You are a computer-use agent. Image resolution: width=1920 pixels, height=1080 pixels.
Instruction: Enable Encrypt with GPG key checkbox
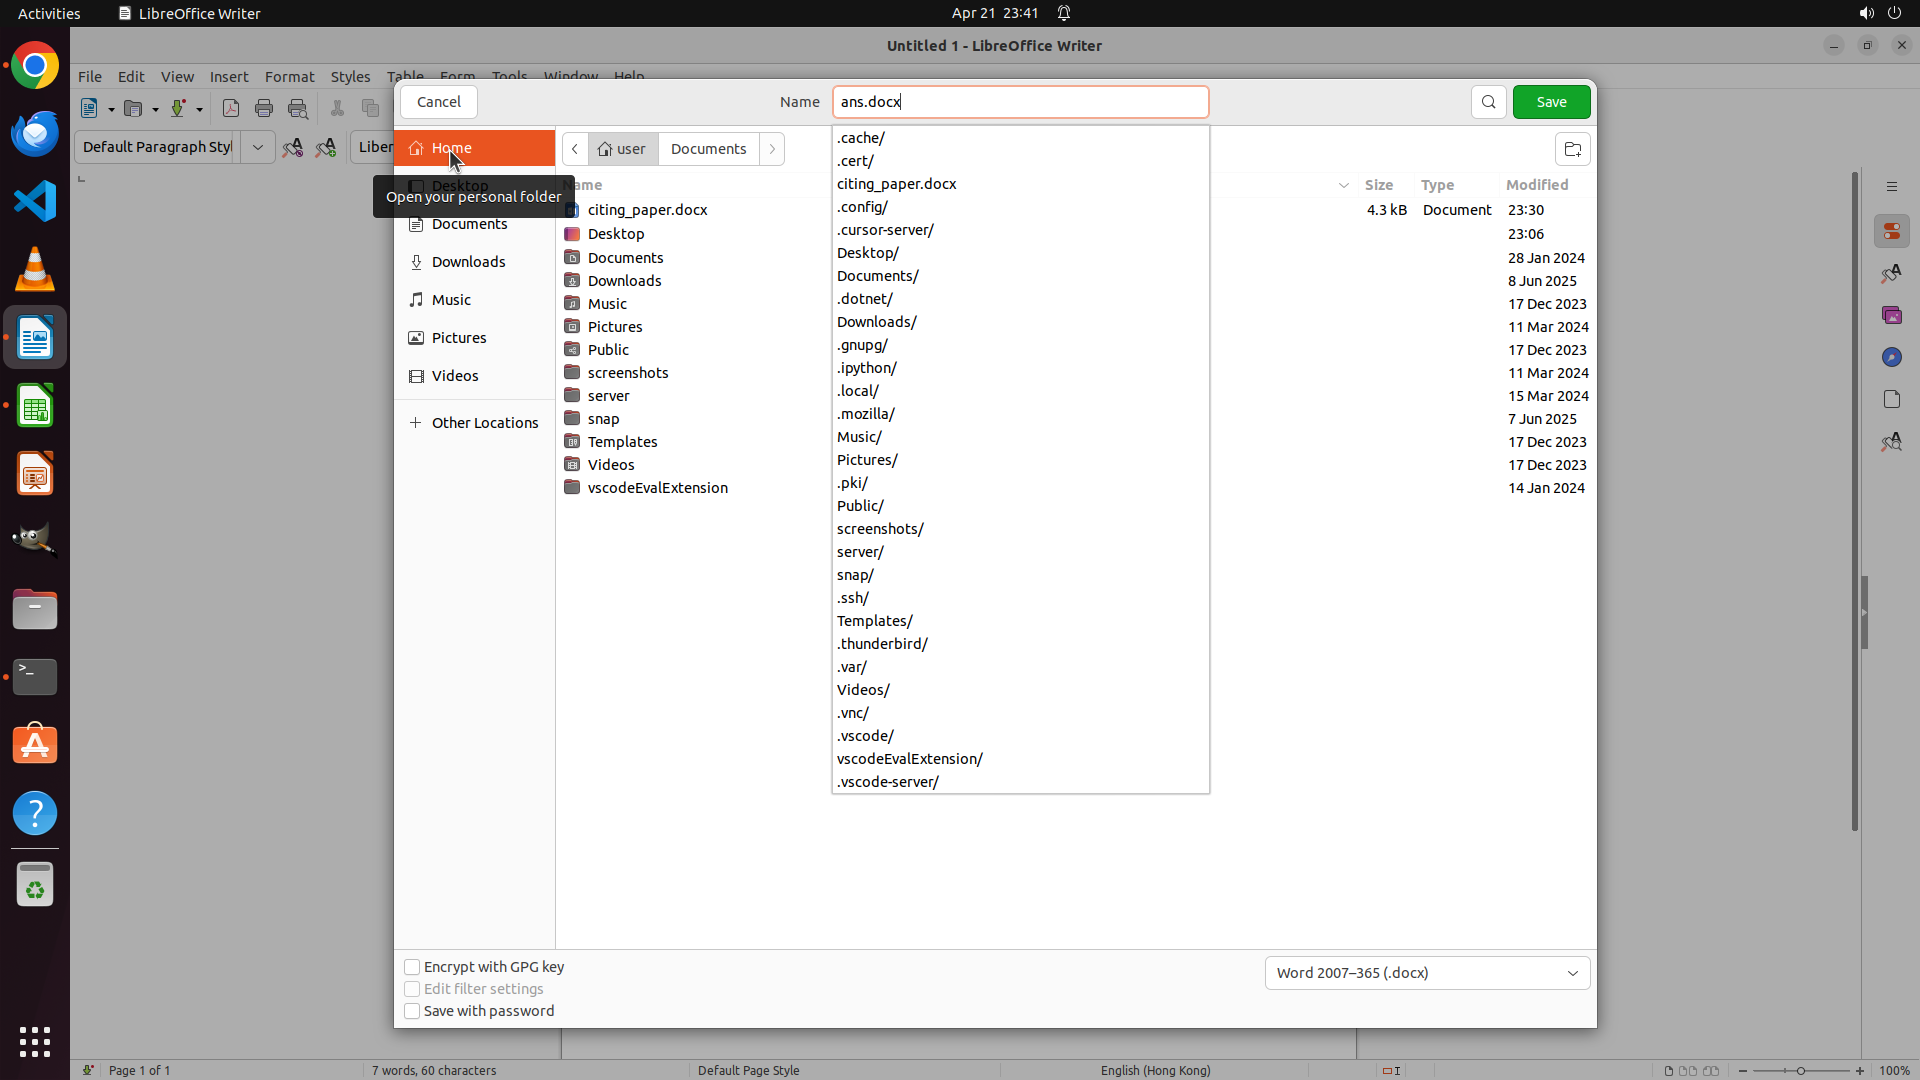pyautogui.click(x=412, y=967)
